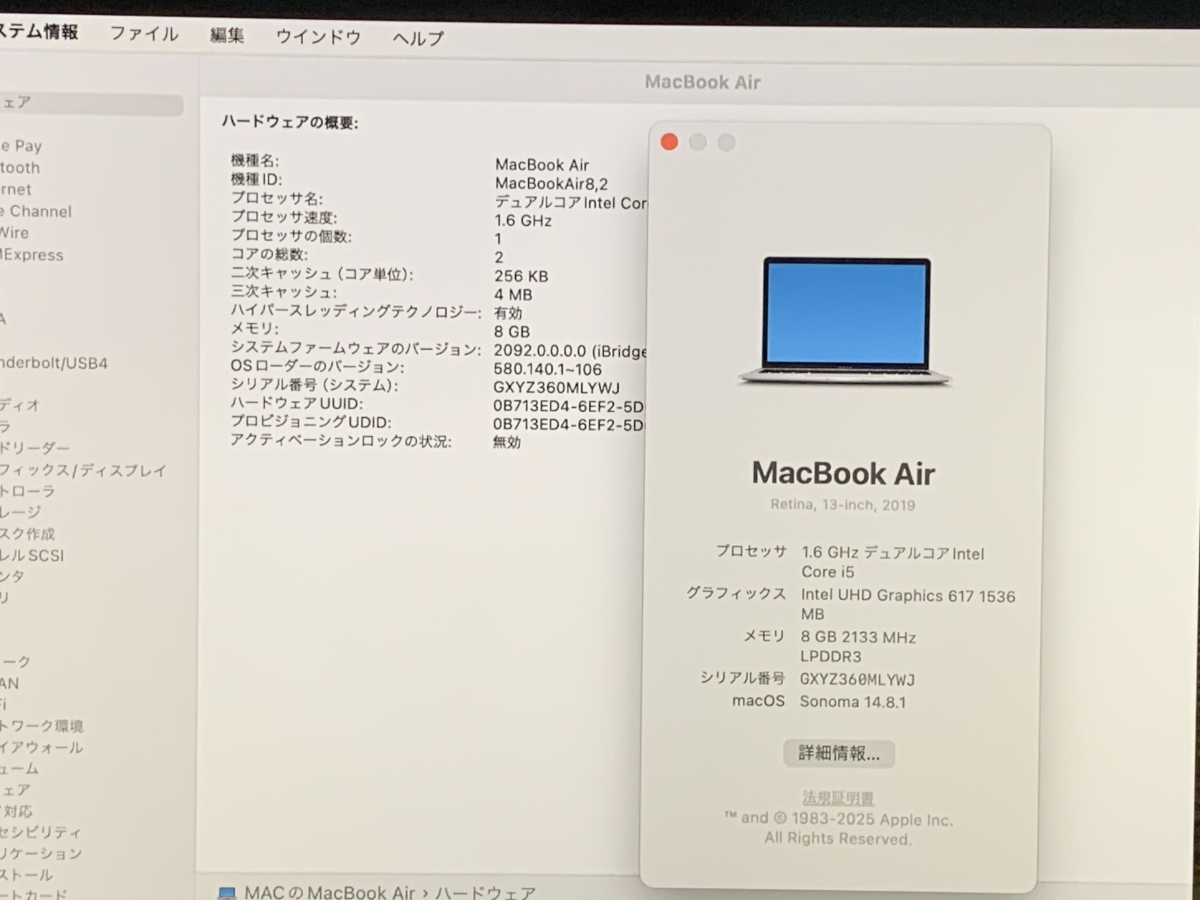
Task: Select the パラレルSCSI sidebar item
Action: point(32,555)
